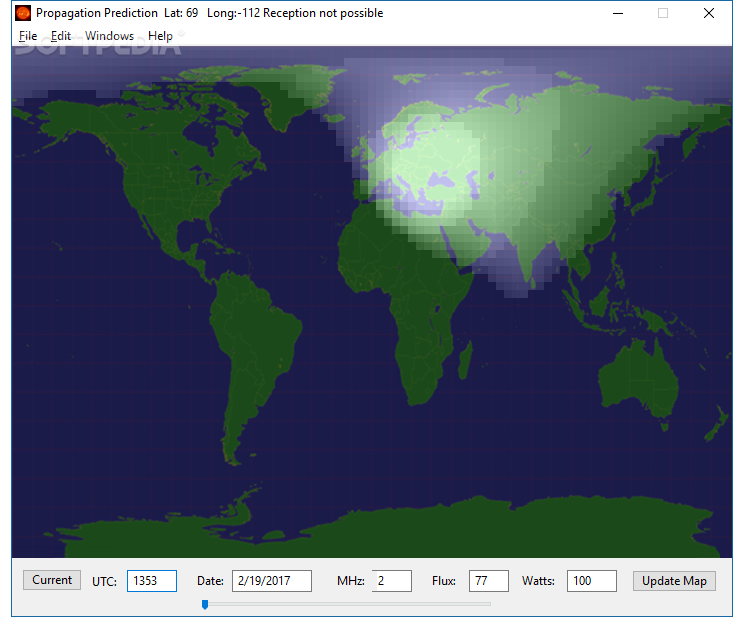Click the Date input field

click(x=272, y=581)
